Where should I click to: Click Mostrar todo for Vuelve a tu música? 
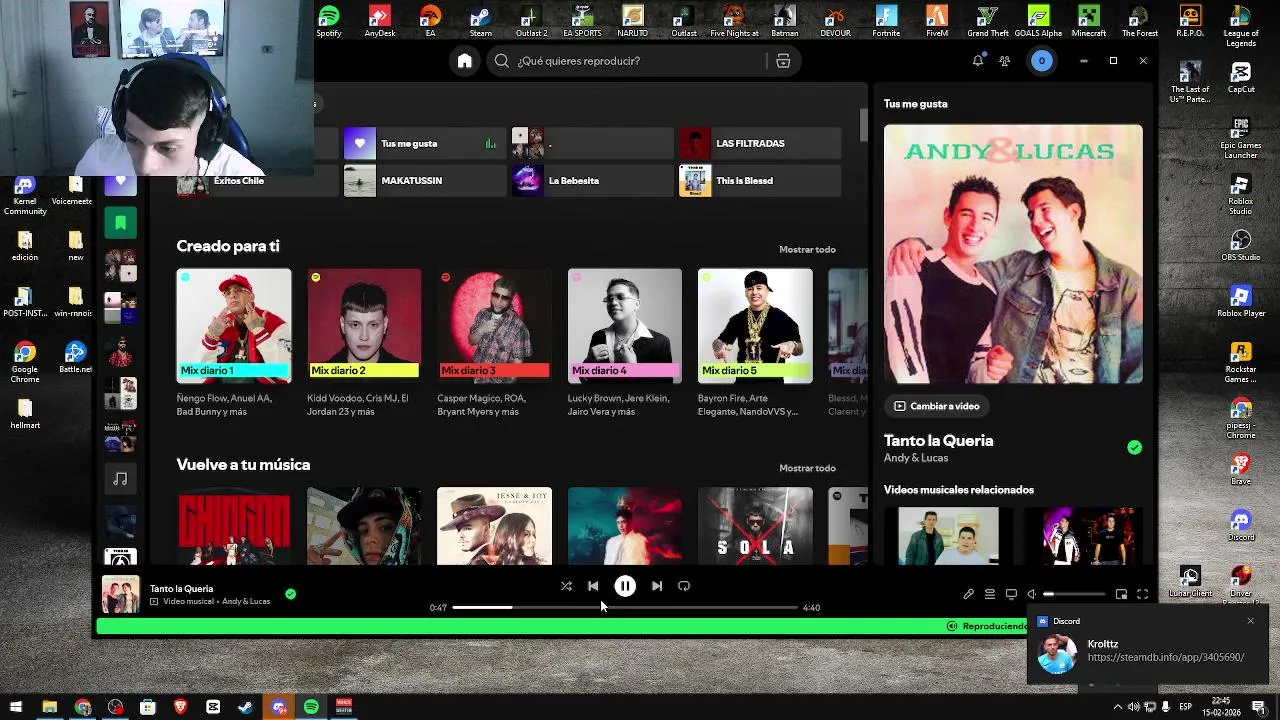pos(807,468)
